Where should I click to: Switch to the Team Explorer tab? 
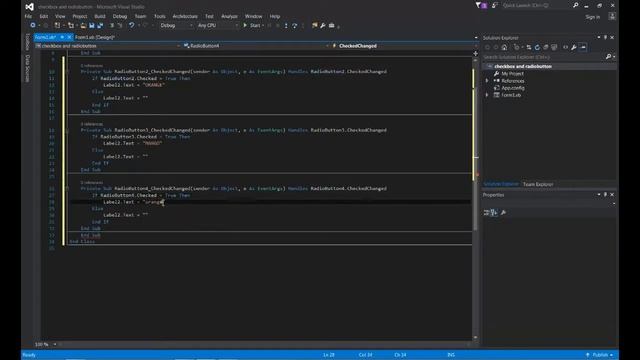coord(538,184)
